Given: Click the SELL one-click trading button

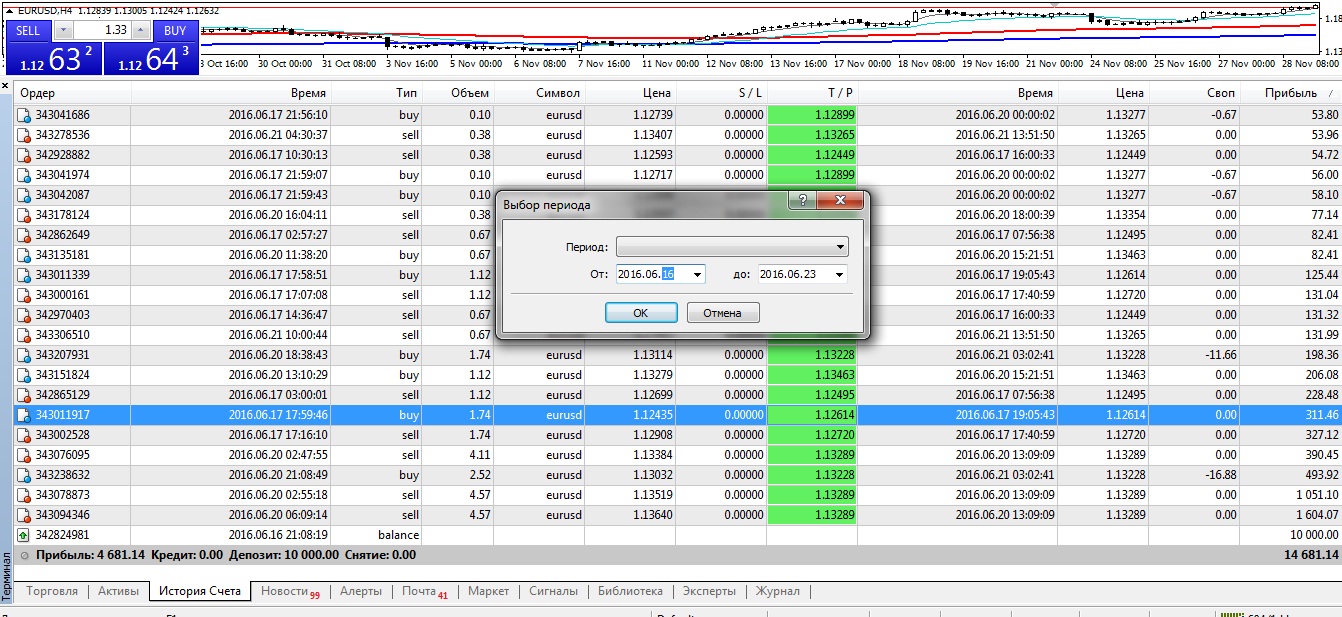Looking at the screenshot, I should click(x=28, y=30).
